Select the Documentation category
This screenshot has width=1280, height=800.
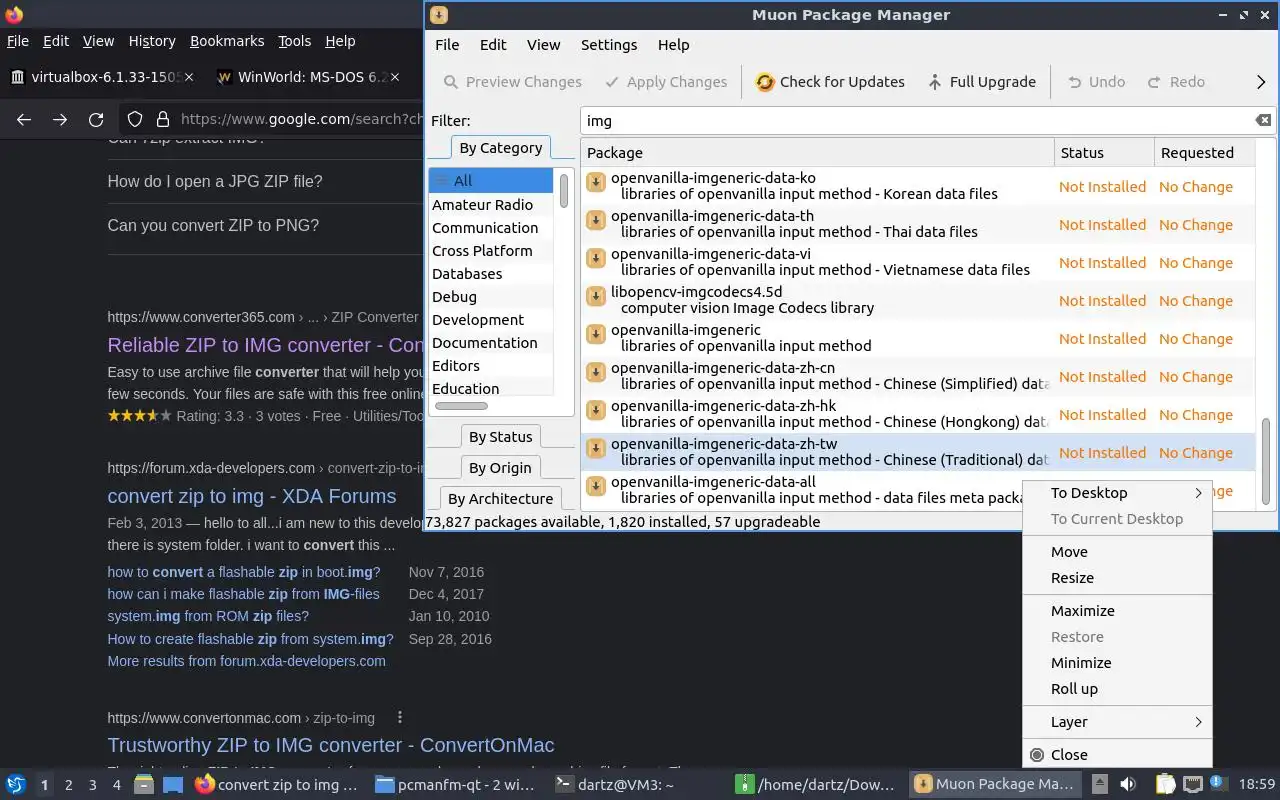click(491, 343)
